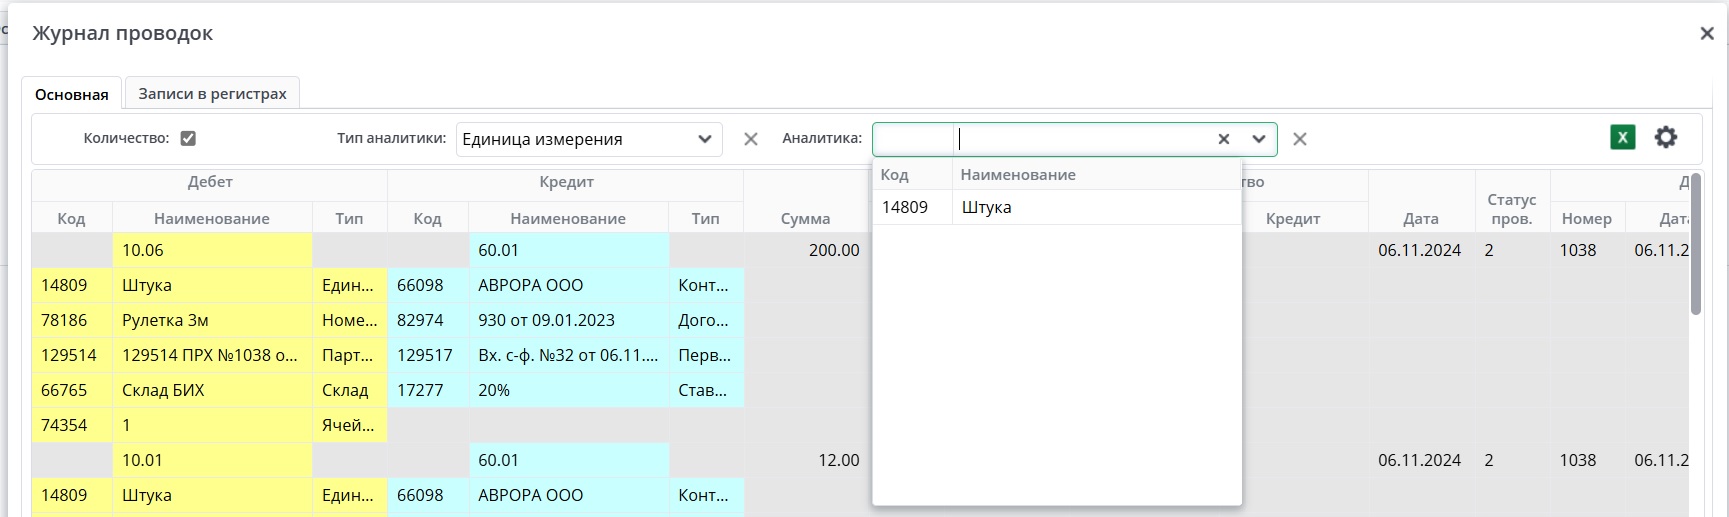Click the vertical scrollbar of the table
The image size is (1729, 517).
(1695, 260)
